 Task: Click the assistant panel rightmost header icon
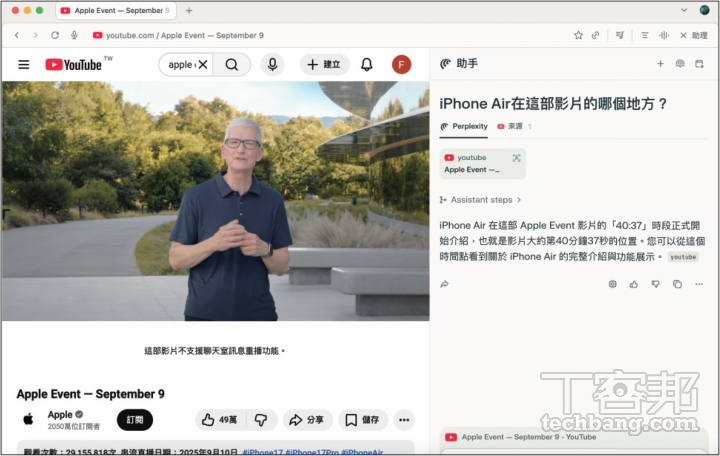699,64
